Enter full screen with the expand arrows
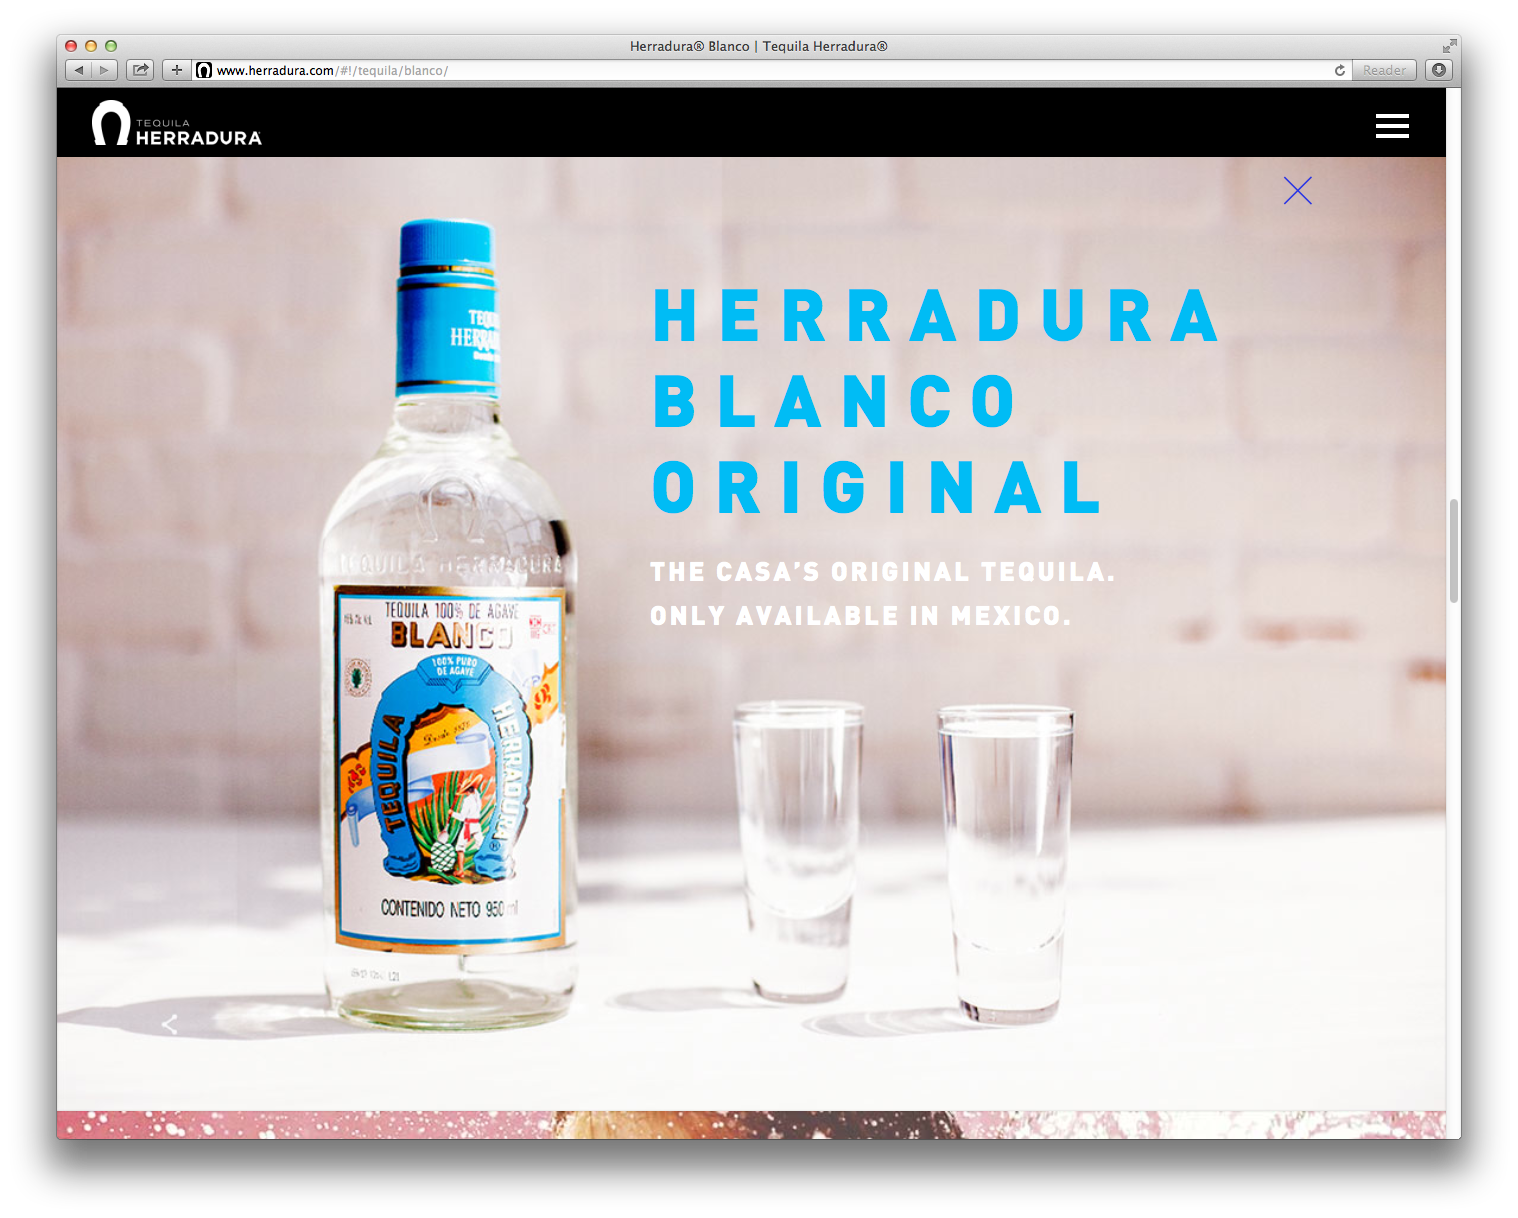The image size is (1518, 1218). point(1449,46)
